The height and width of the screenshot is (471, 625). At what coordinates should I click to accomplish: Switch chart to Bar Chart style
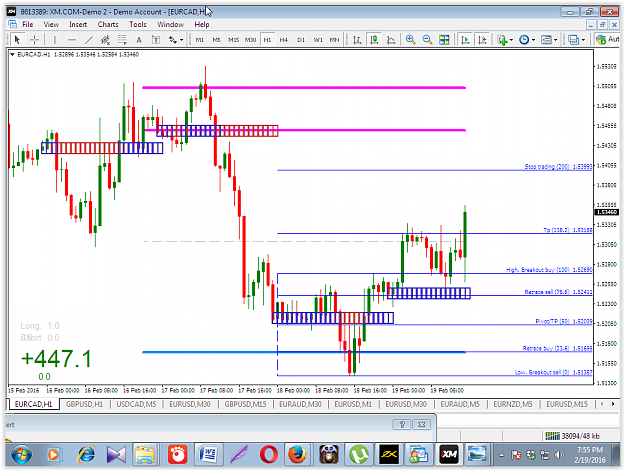(x=357, y=39)
